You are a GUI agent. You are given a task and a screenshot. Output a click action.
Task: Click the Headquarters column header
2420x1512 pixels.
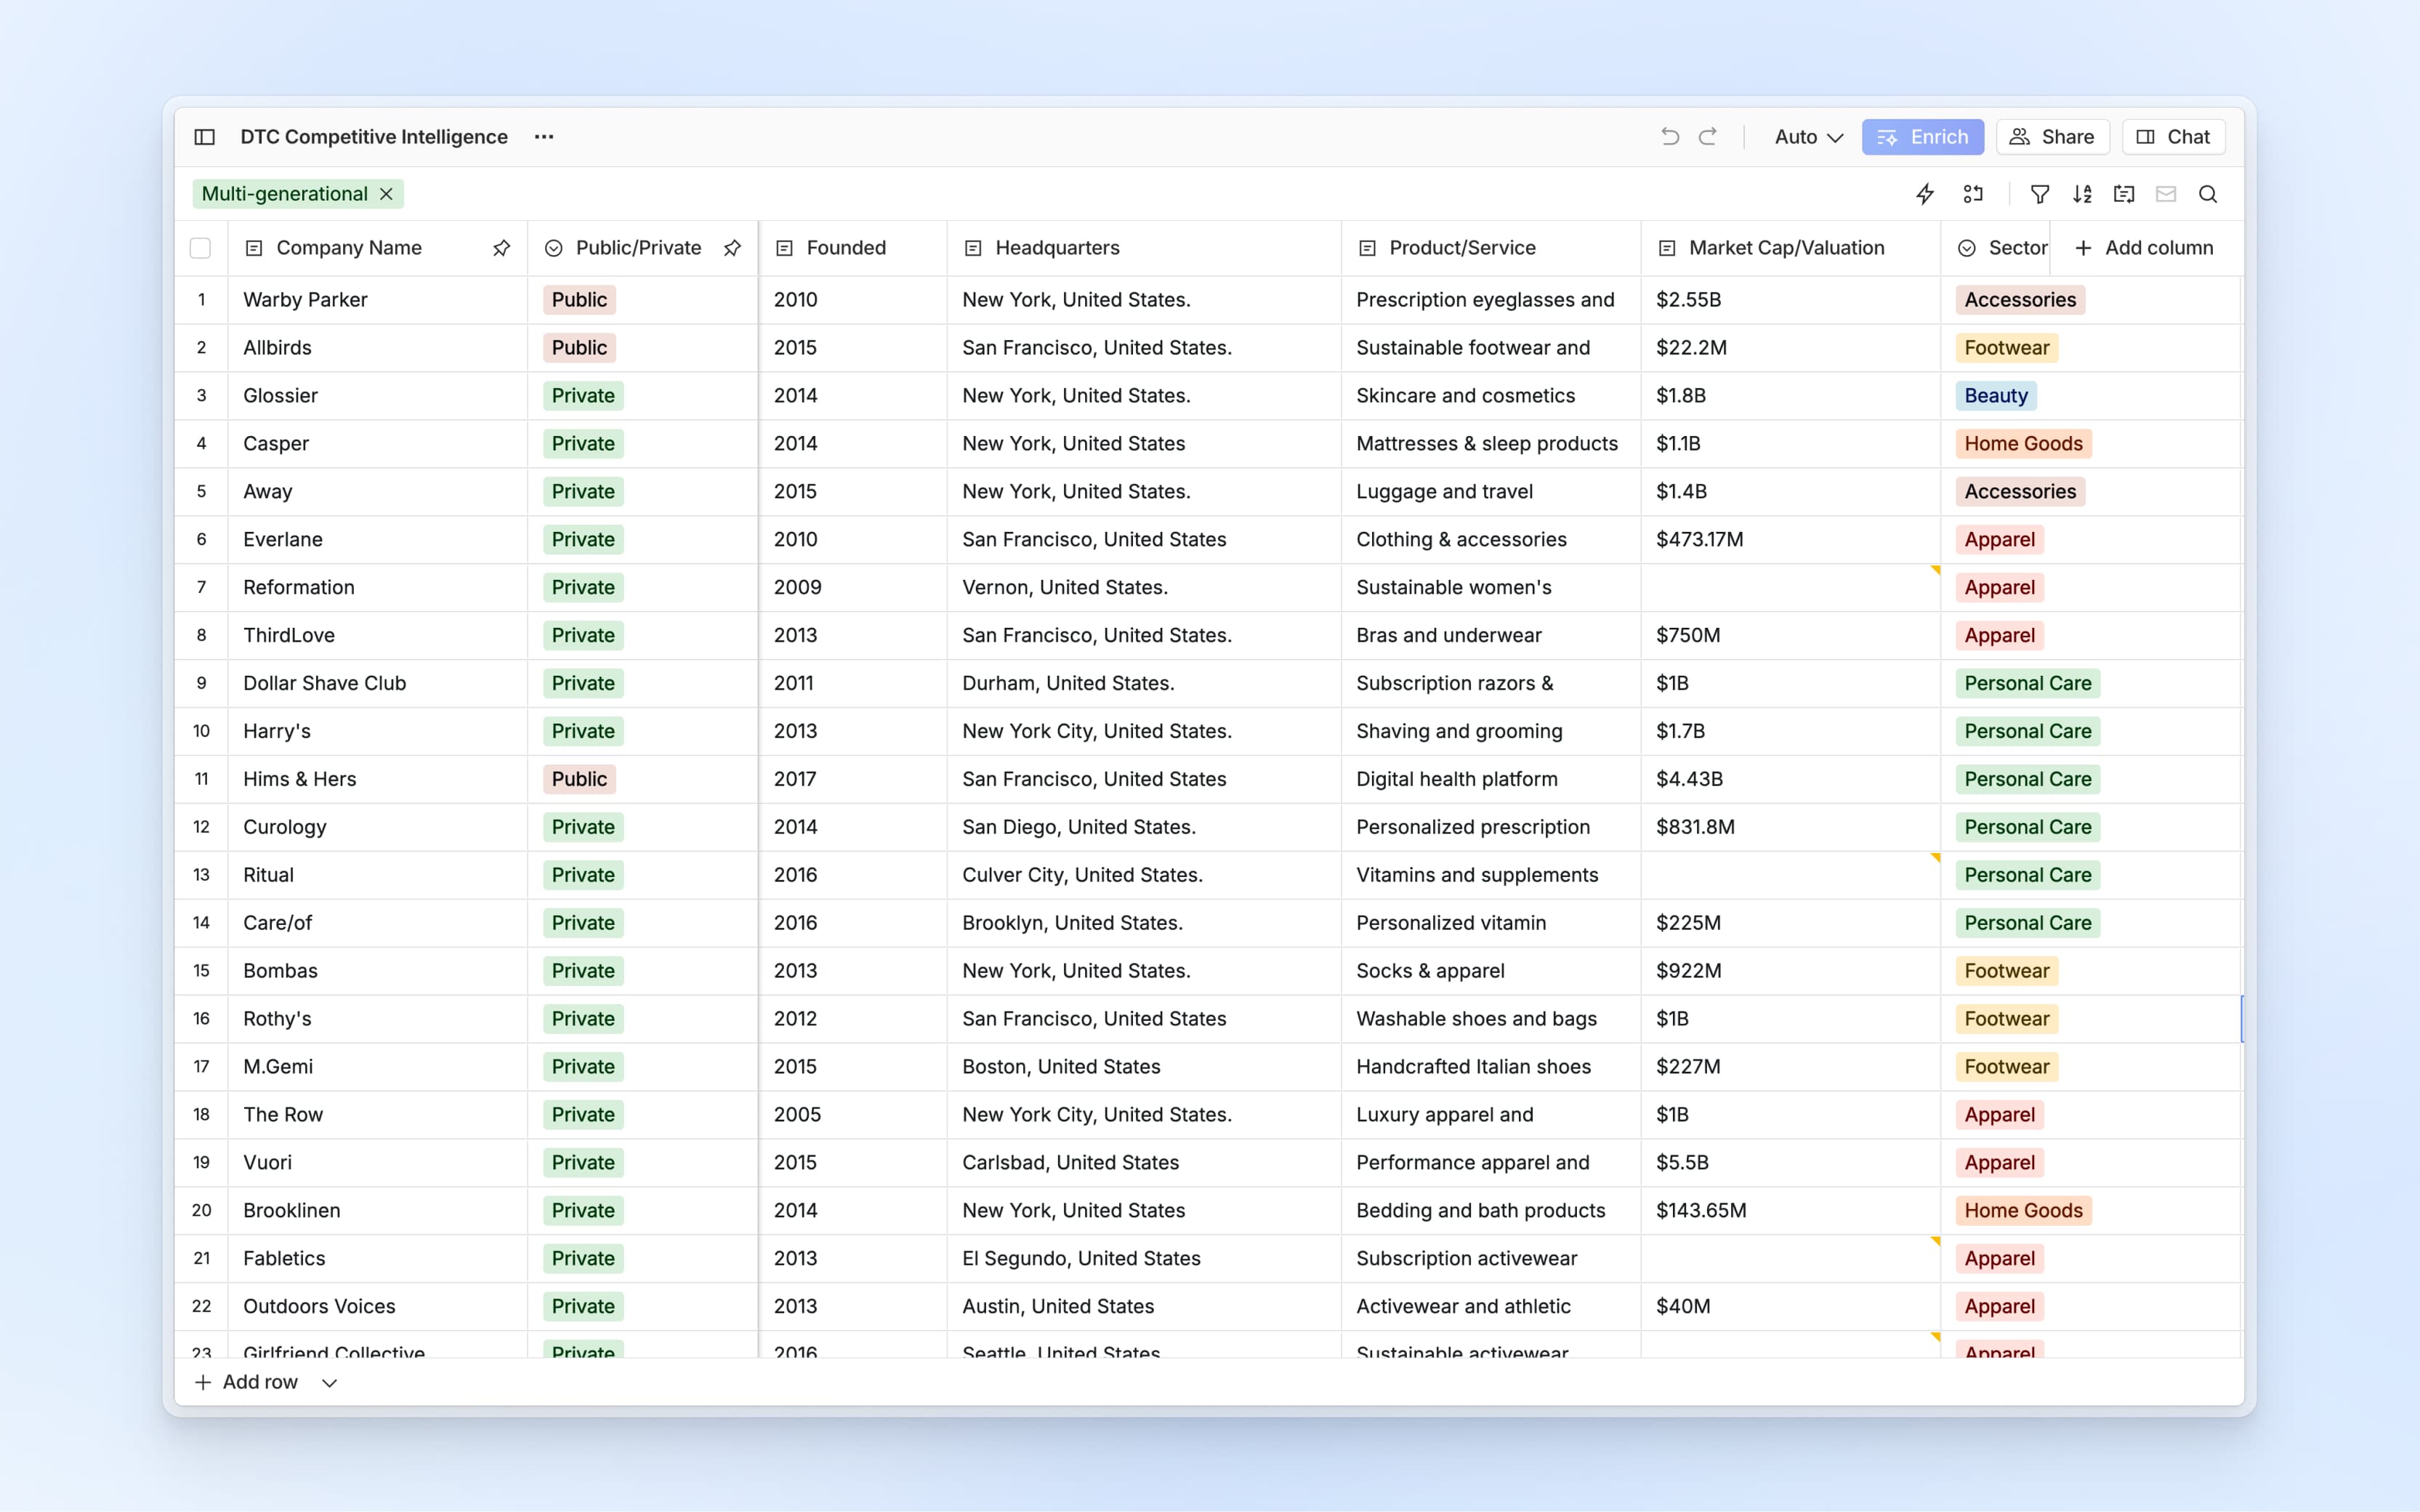pos(1057,248)
